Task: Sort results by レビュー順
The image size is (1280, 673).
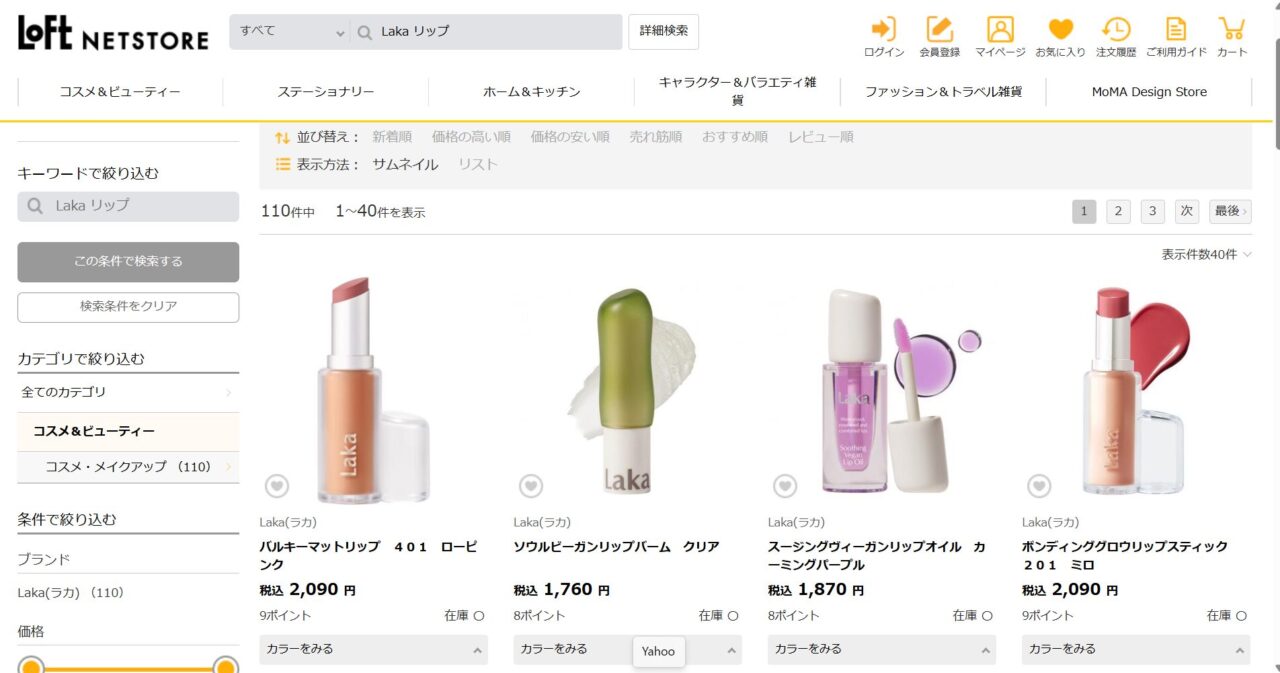Action: [821, 137]
